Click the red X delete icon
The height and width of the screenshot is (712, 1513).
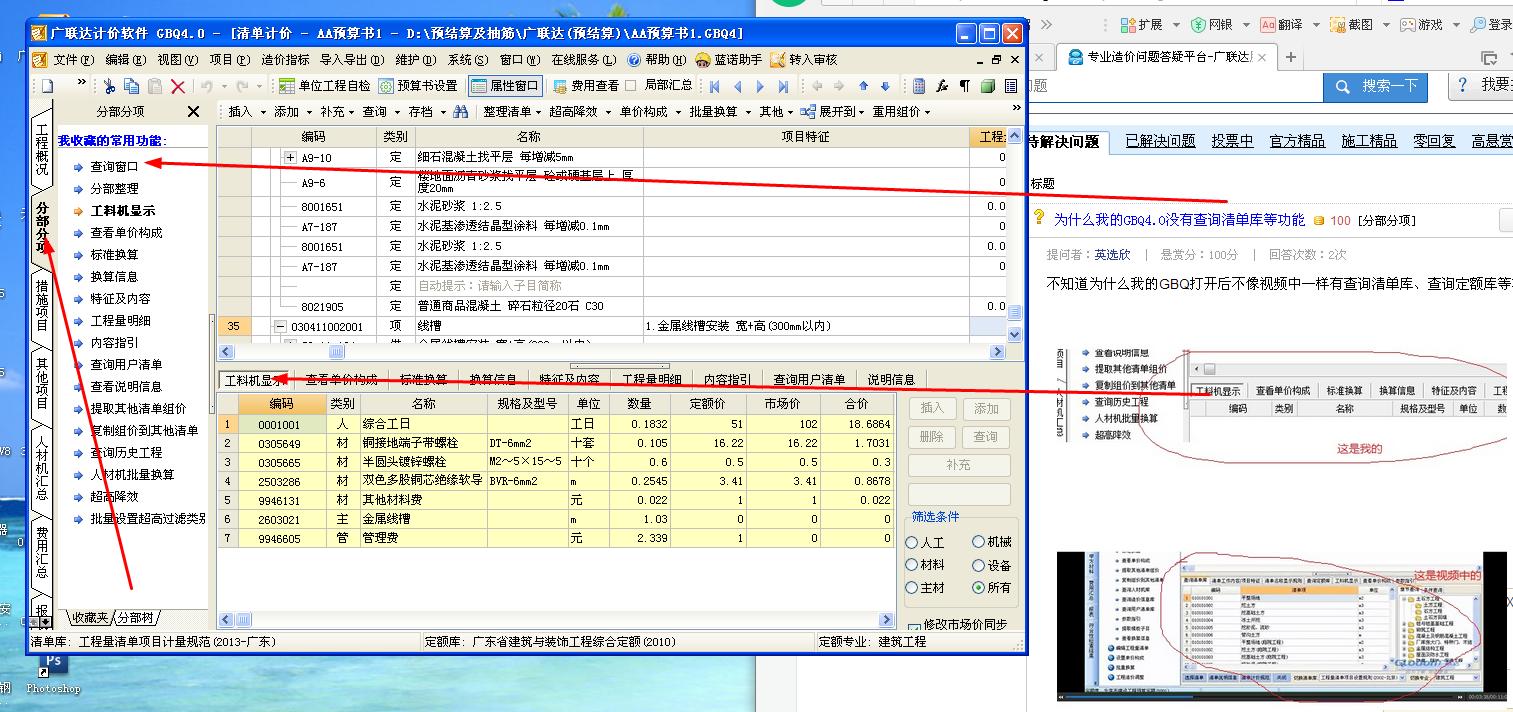(x=178, y=86)
